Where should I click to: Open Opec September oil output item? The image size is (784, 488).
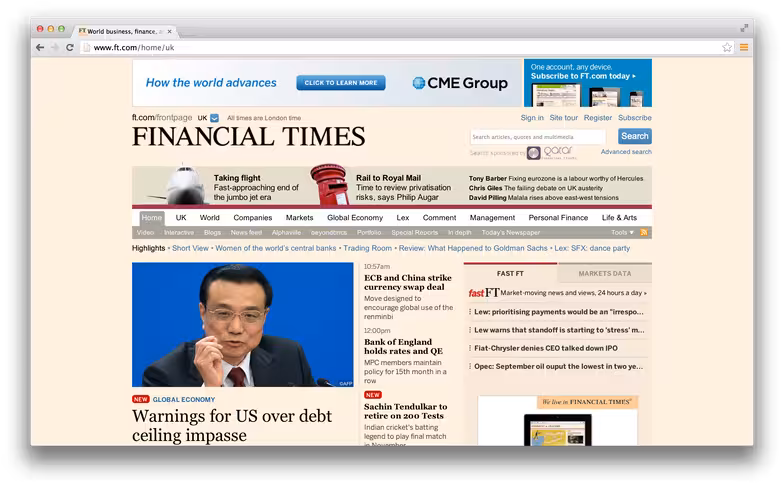pos(558,366)
